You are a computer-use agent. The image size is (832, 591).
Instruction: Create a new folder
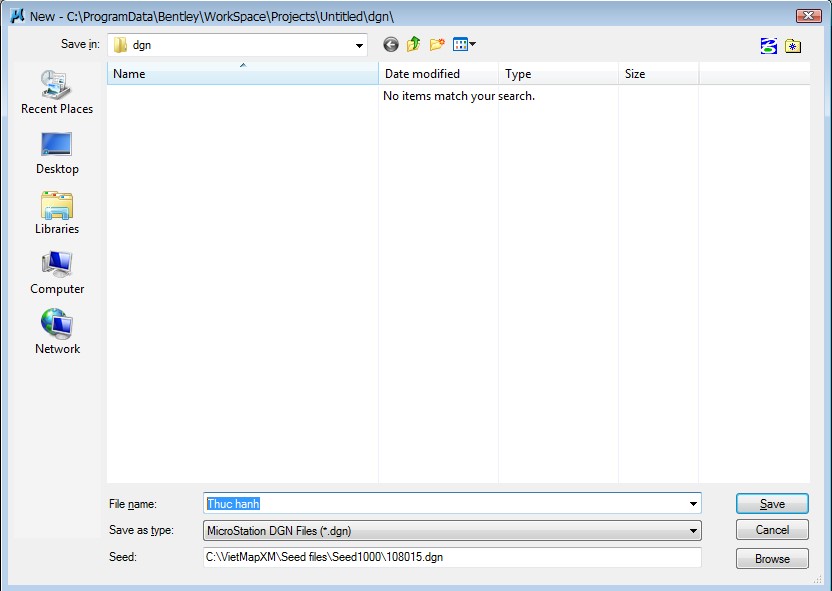tap(437, 45)
